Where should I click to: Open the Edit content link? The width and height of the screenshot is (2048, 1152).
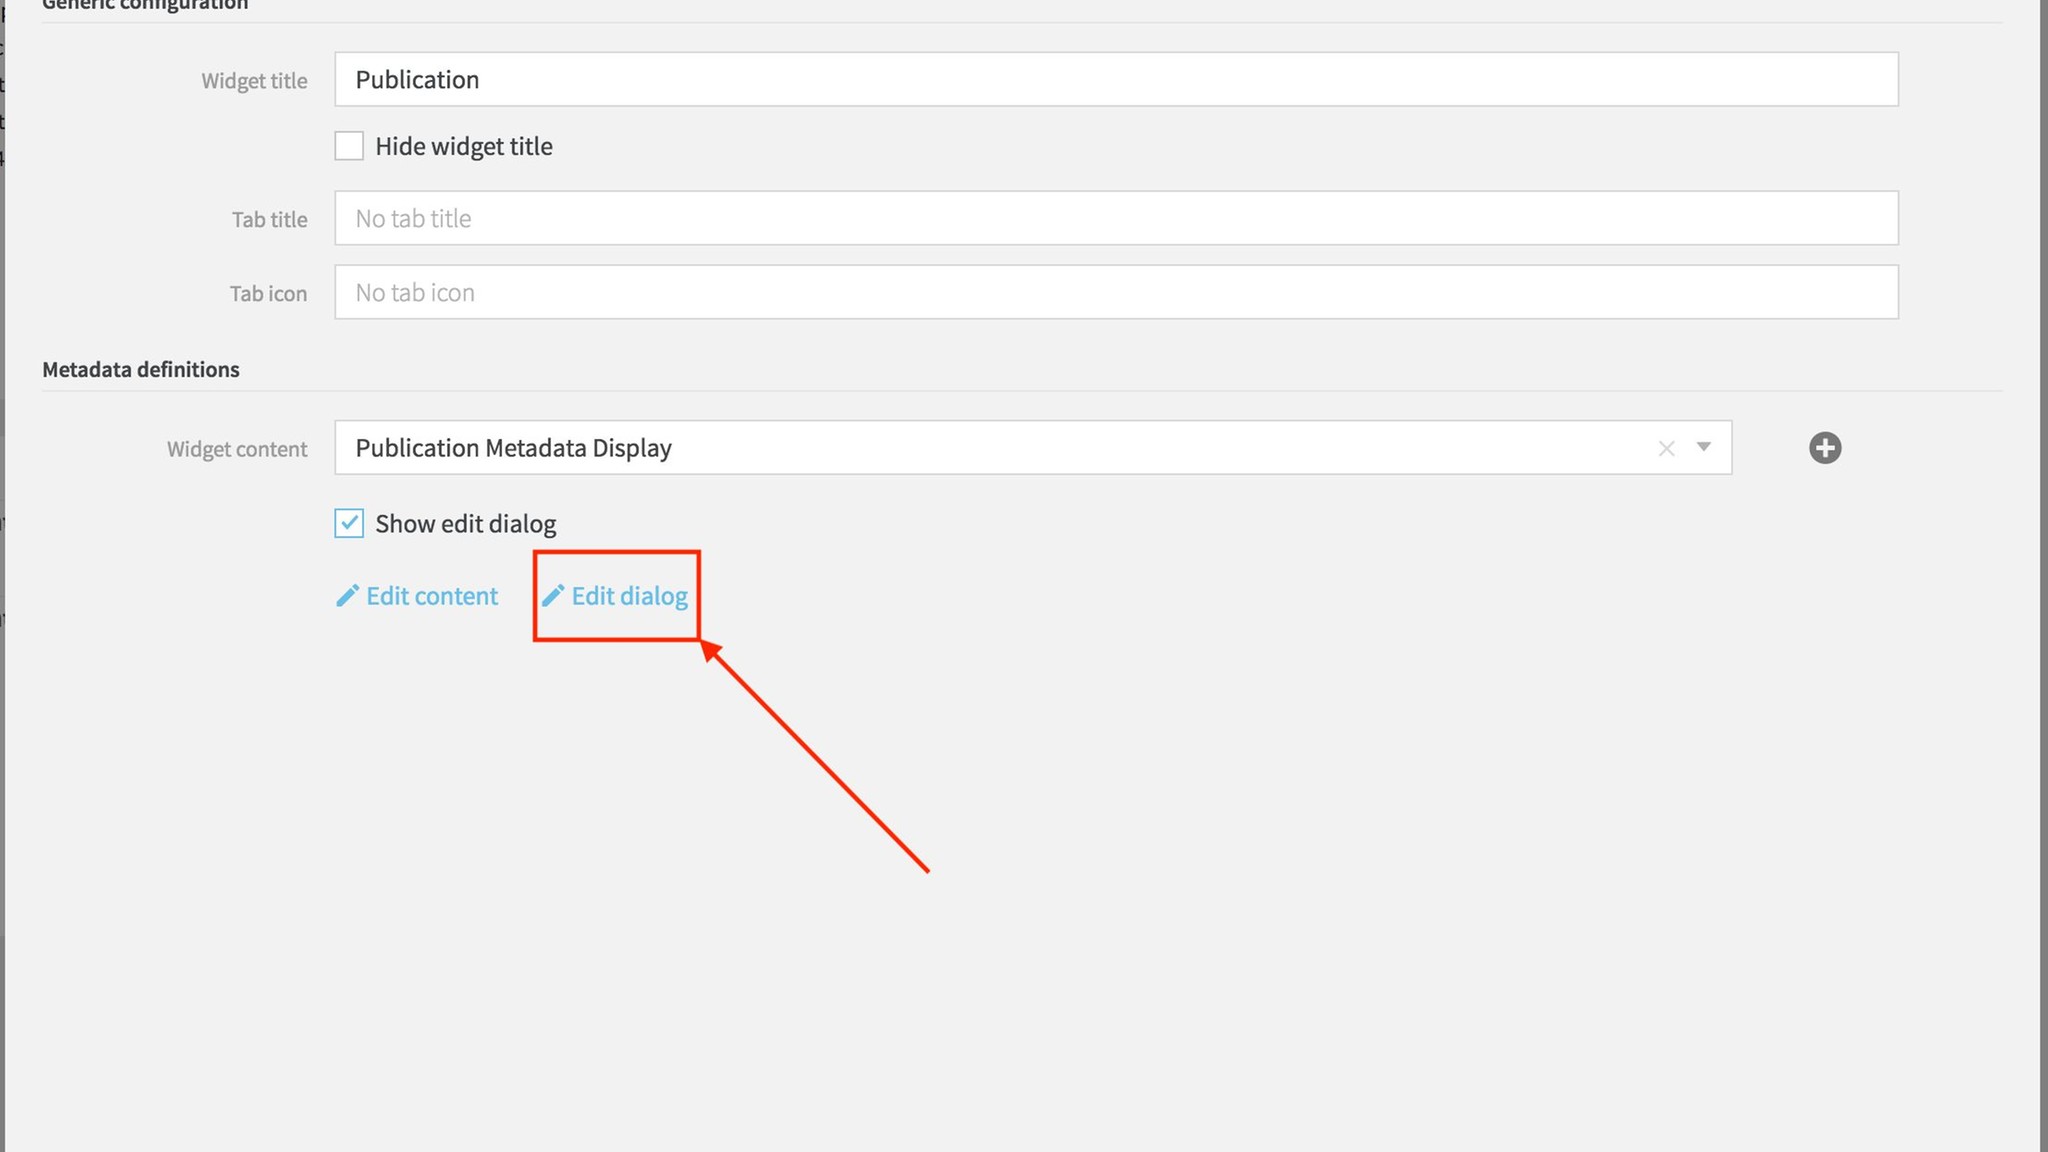(431, 596)
